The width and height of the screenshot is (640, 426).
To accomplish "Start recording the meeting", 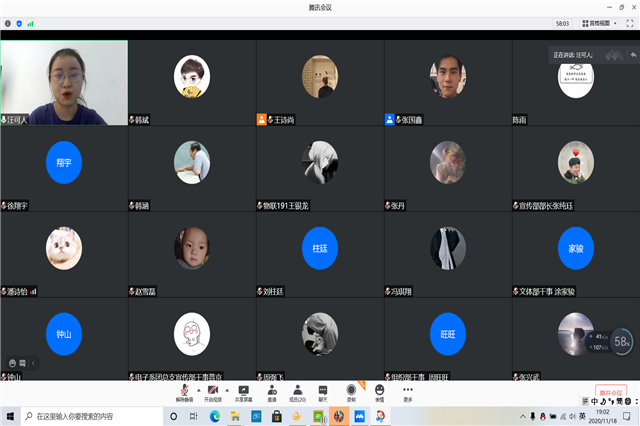I will pos(351,390).
